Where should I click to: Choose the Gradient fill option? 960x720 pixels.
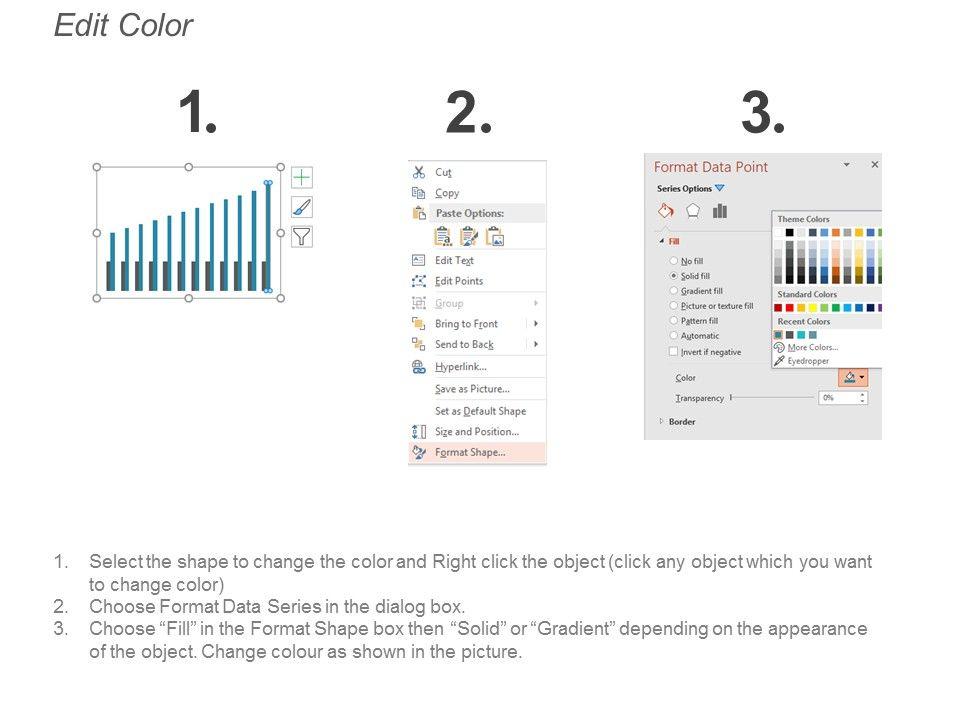(x=674, y=291)
